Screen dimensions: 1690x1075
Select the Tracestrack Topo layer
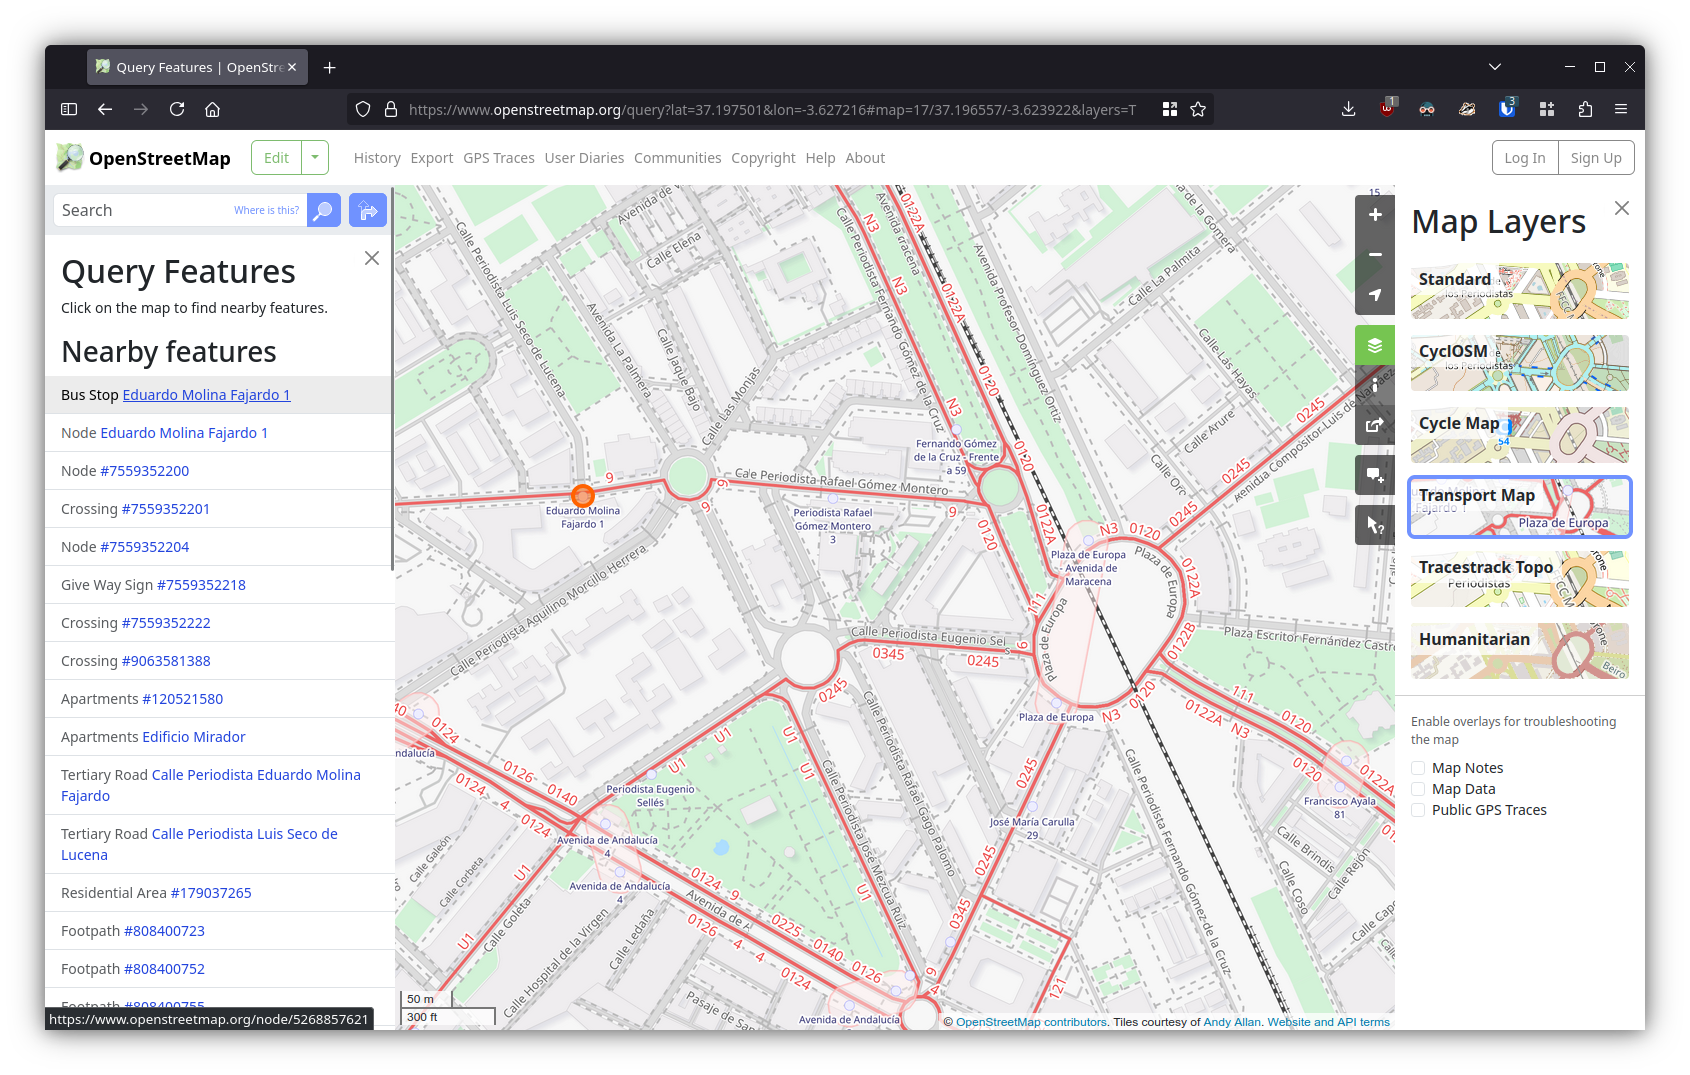tap(1520, 579)
